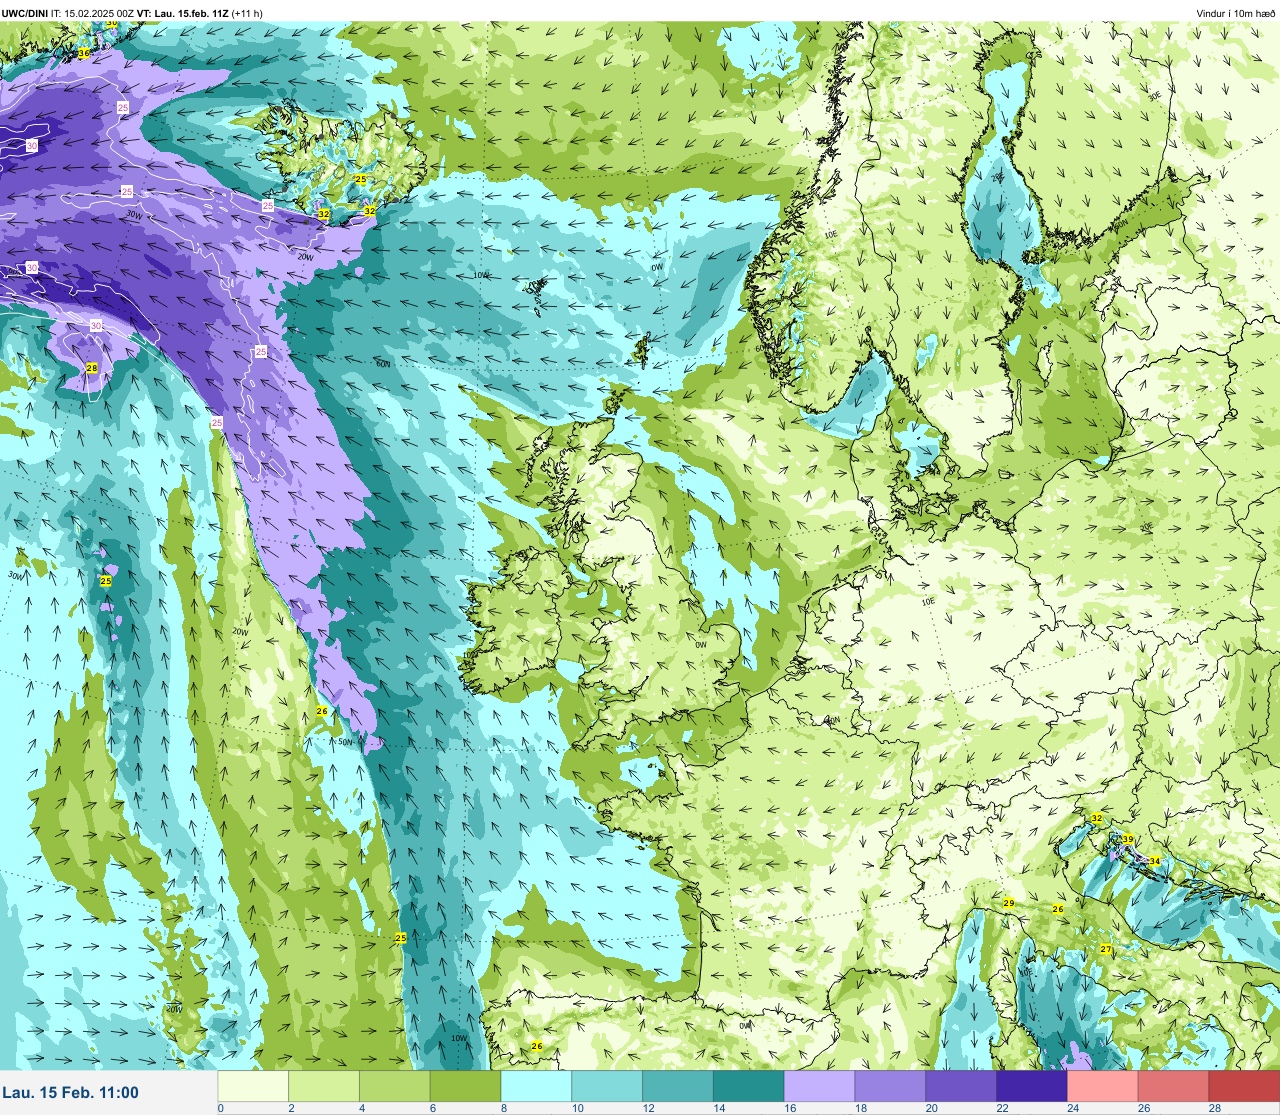Click the legend scale number 16
The width and height of the screenshot is (1280, 1115).
click(790, 1108)
